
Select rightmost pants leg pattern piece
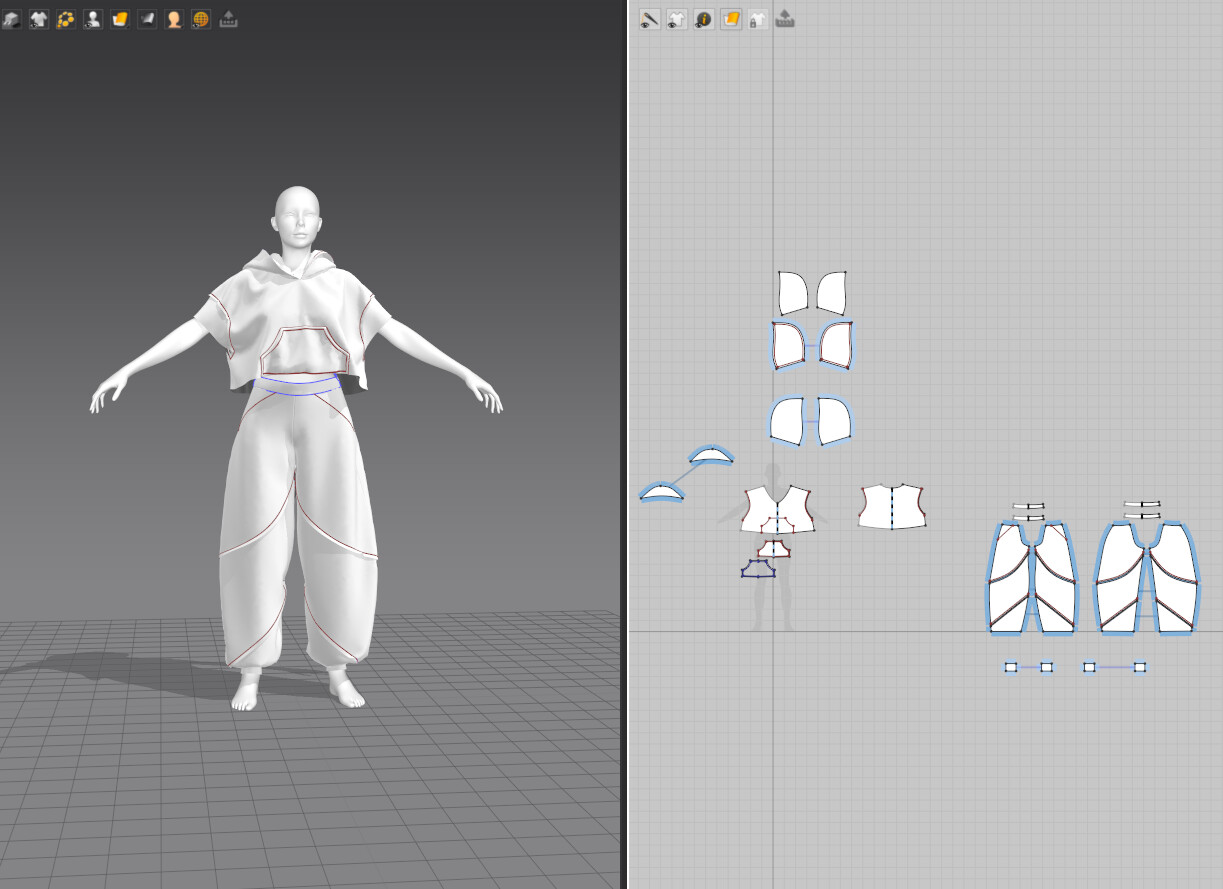coord(1174,578)
